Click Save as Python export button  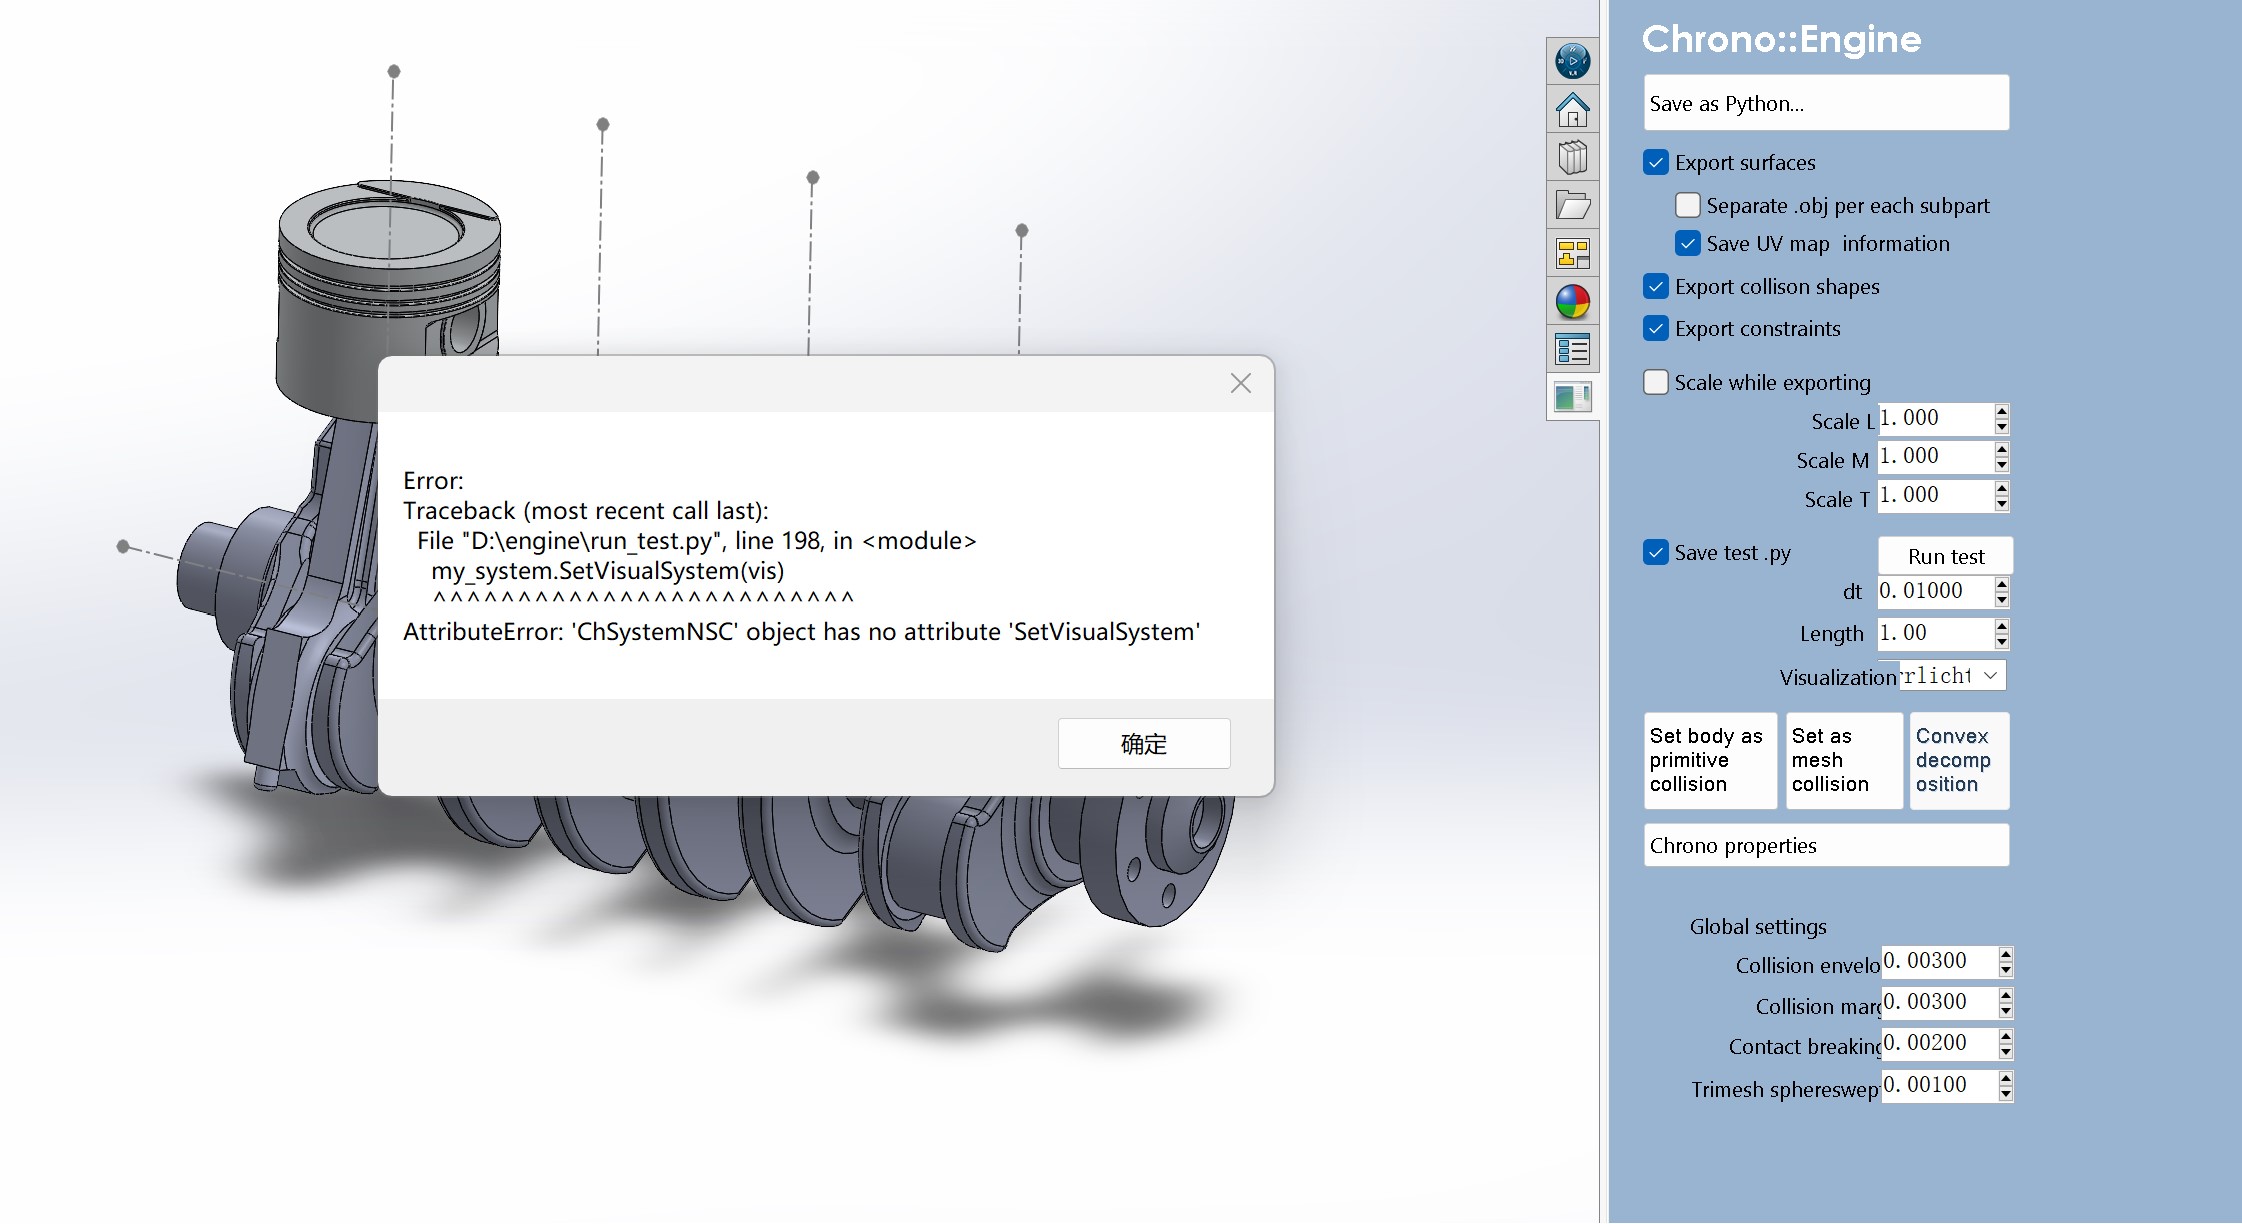tap(1826, 101)
